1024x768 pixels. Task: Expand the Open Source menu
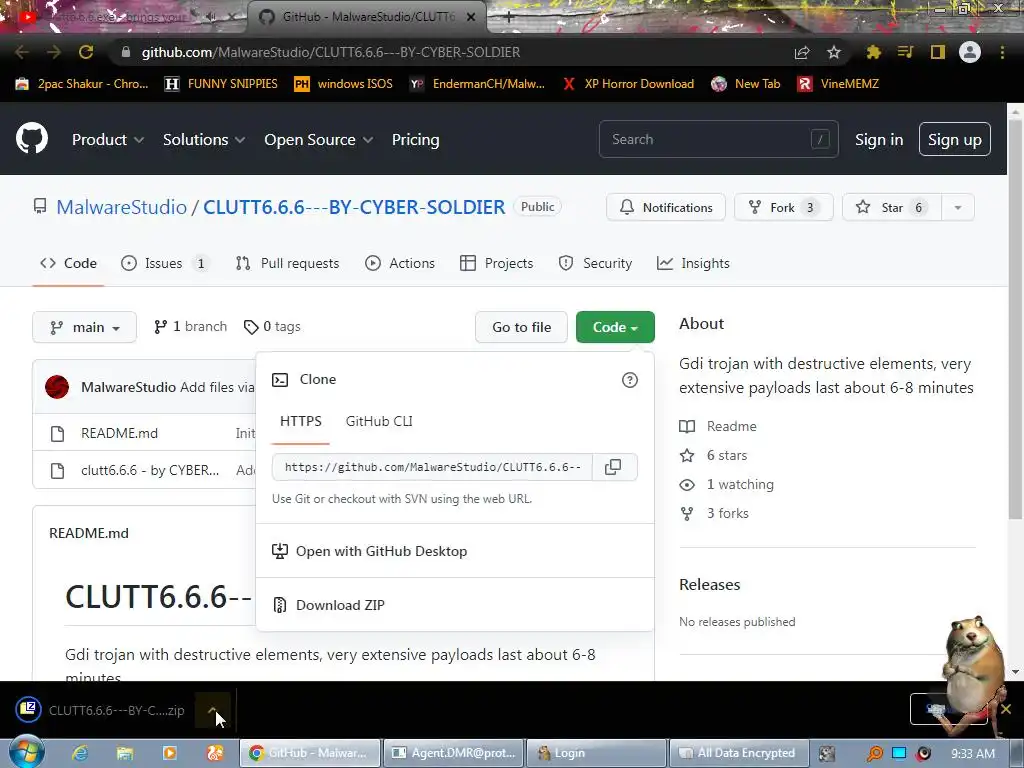point(319,140)
